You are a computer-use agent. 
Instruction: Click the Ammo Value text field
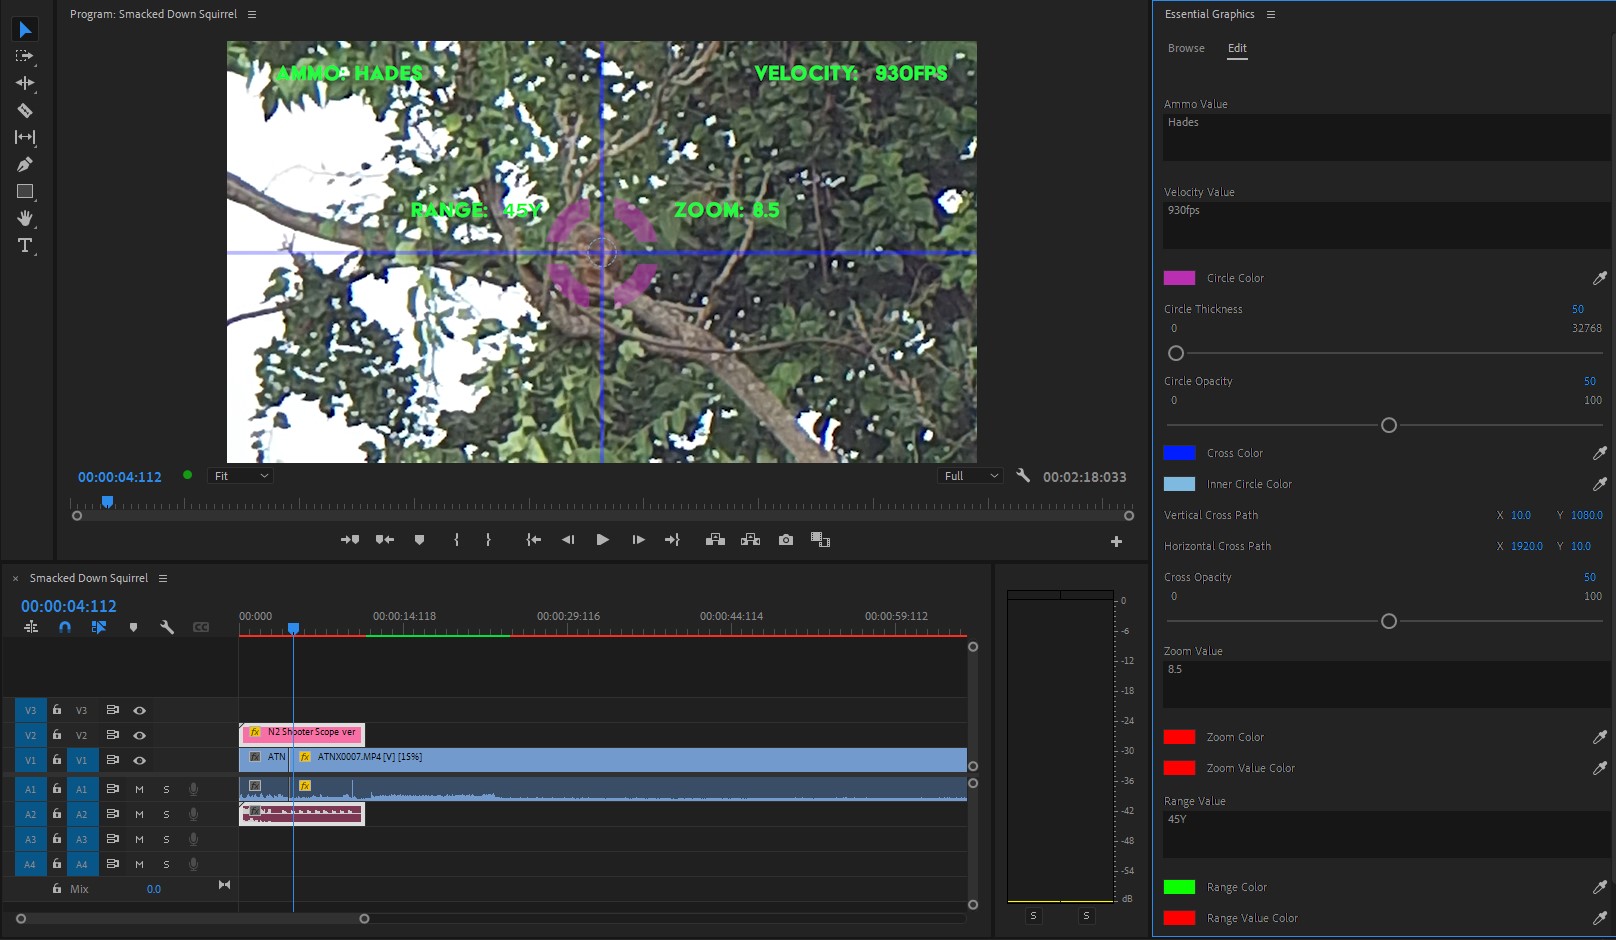click(1386, 137)
